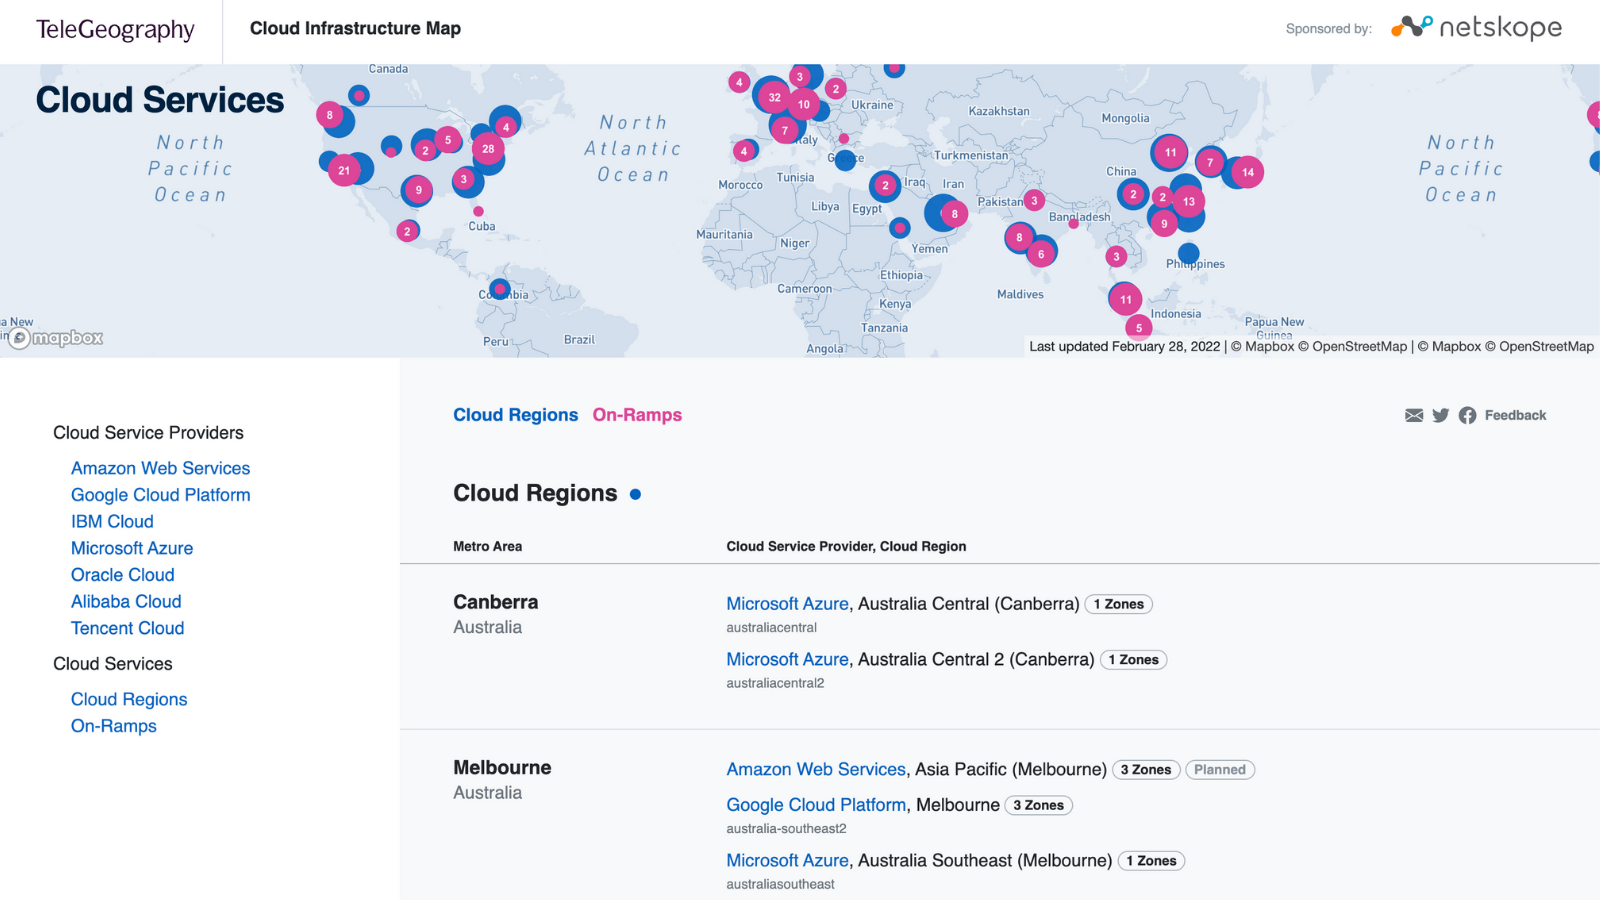Select the map cluster marker numbered 13
Image resolution: width=1600 pixels, height=900 pixels.
pyautogui.click(x=1189, y=201)
